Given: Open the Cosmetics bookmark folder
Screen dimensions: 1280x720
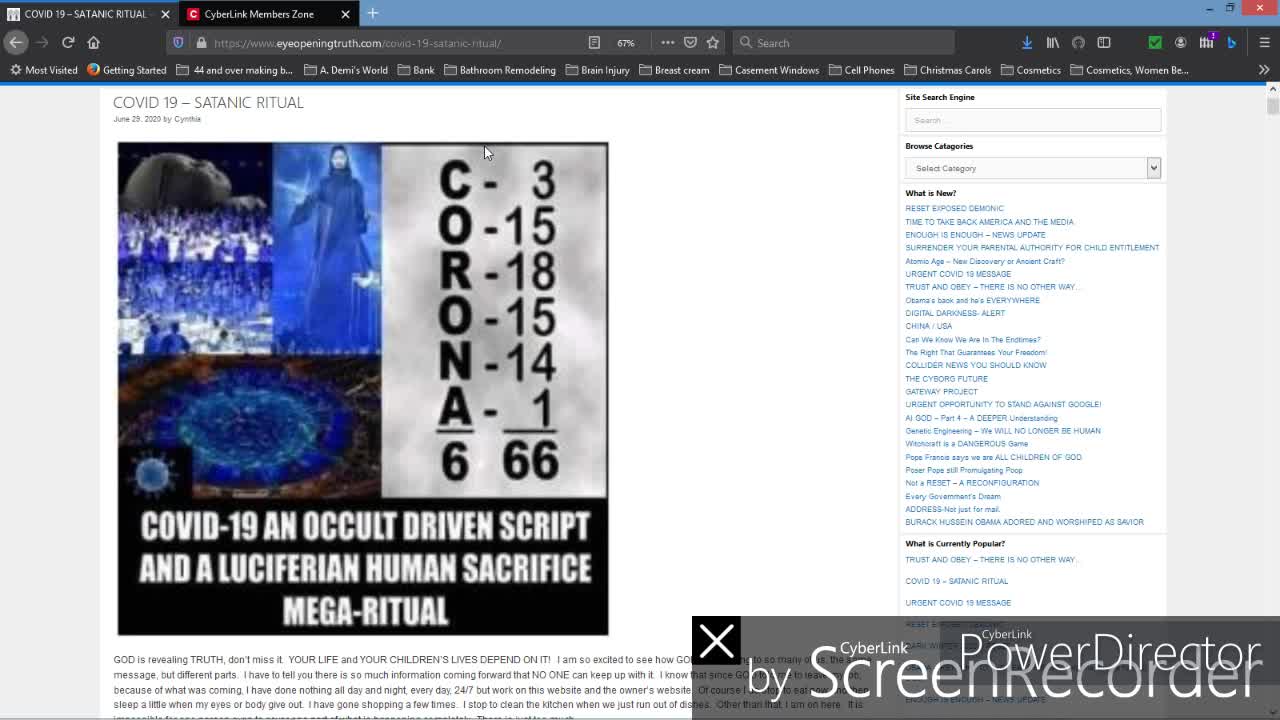Looking at the screenshot, I should point(1030,70).
